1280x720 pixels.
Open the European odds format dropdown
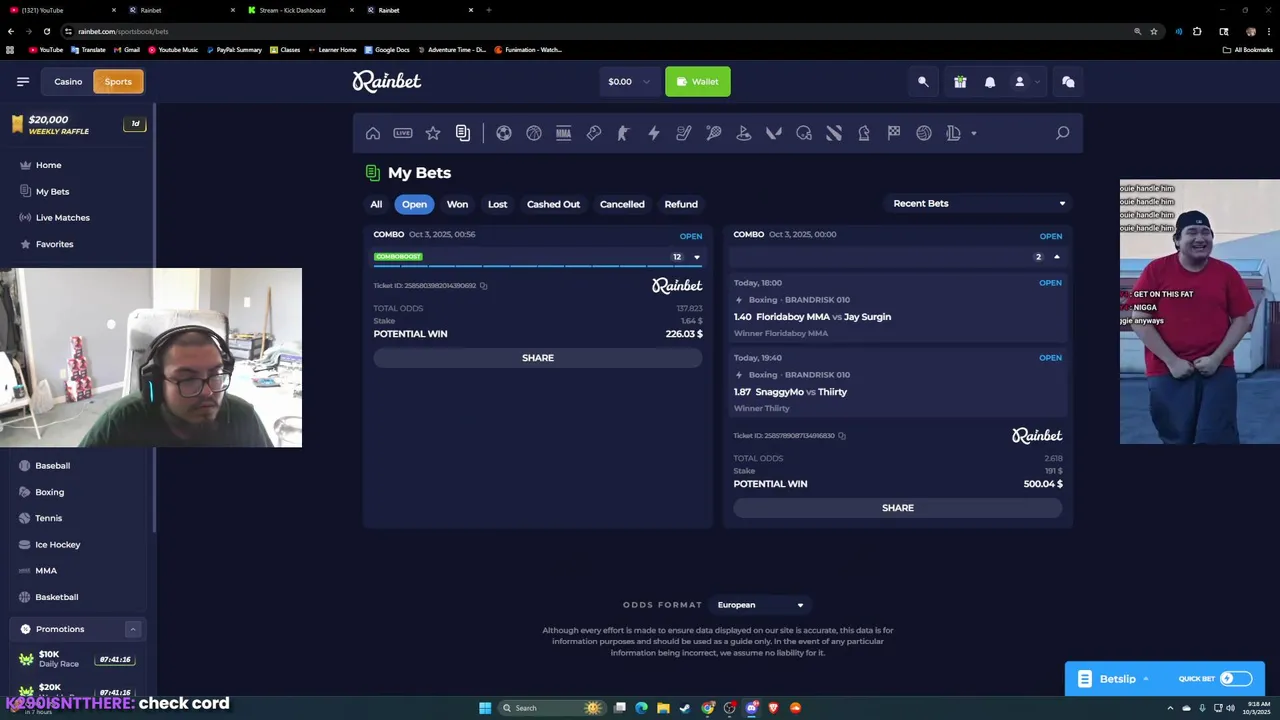click(760, 605)
